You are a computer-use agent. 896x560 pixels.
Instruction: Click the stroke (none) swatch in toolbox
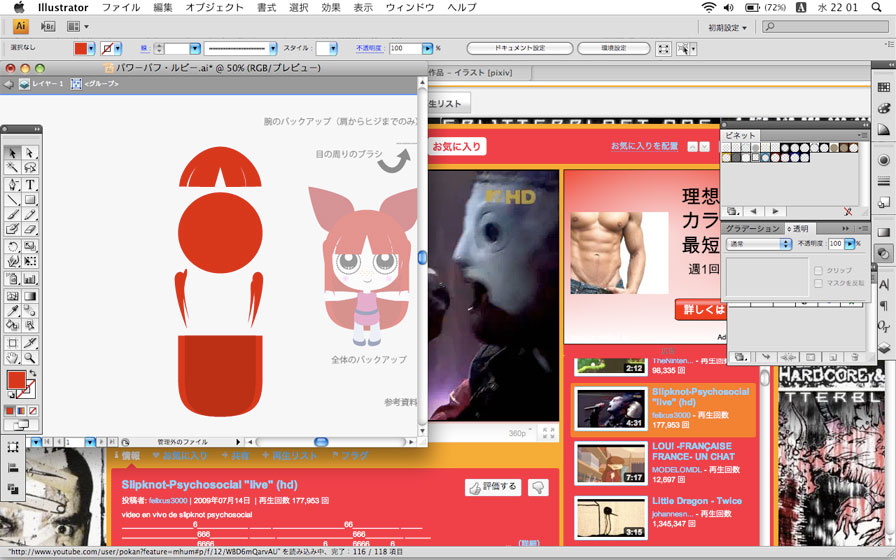pos(29,391)
